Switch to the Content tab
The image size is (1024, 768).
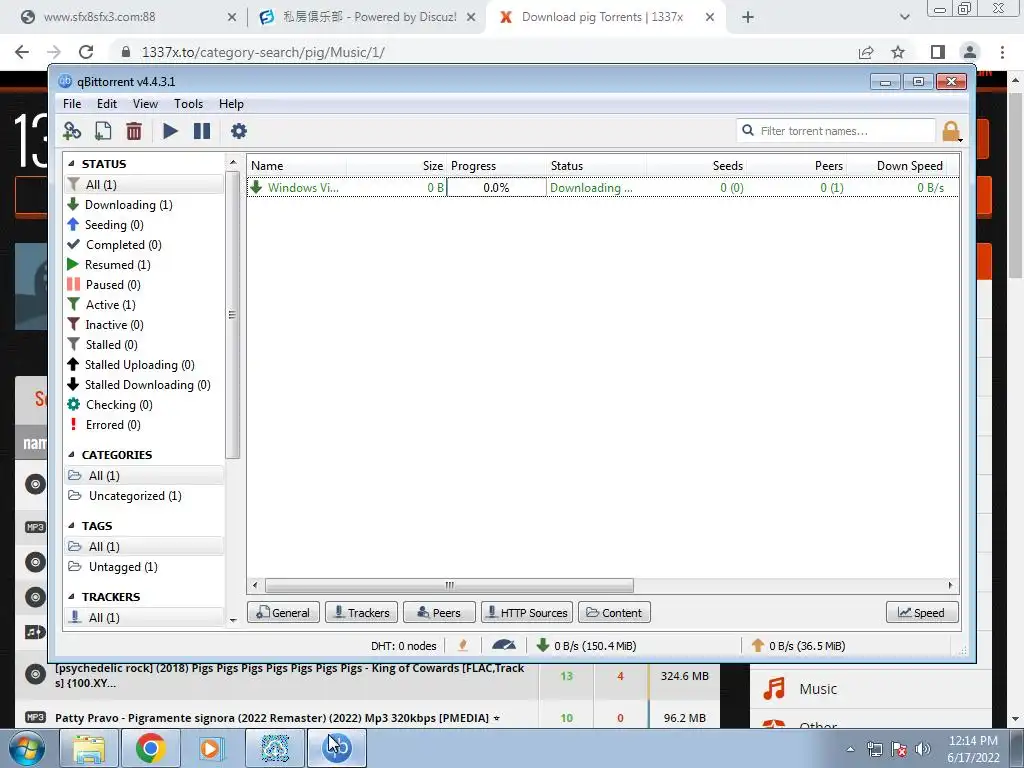pos(614,613)
